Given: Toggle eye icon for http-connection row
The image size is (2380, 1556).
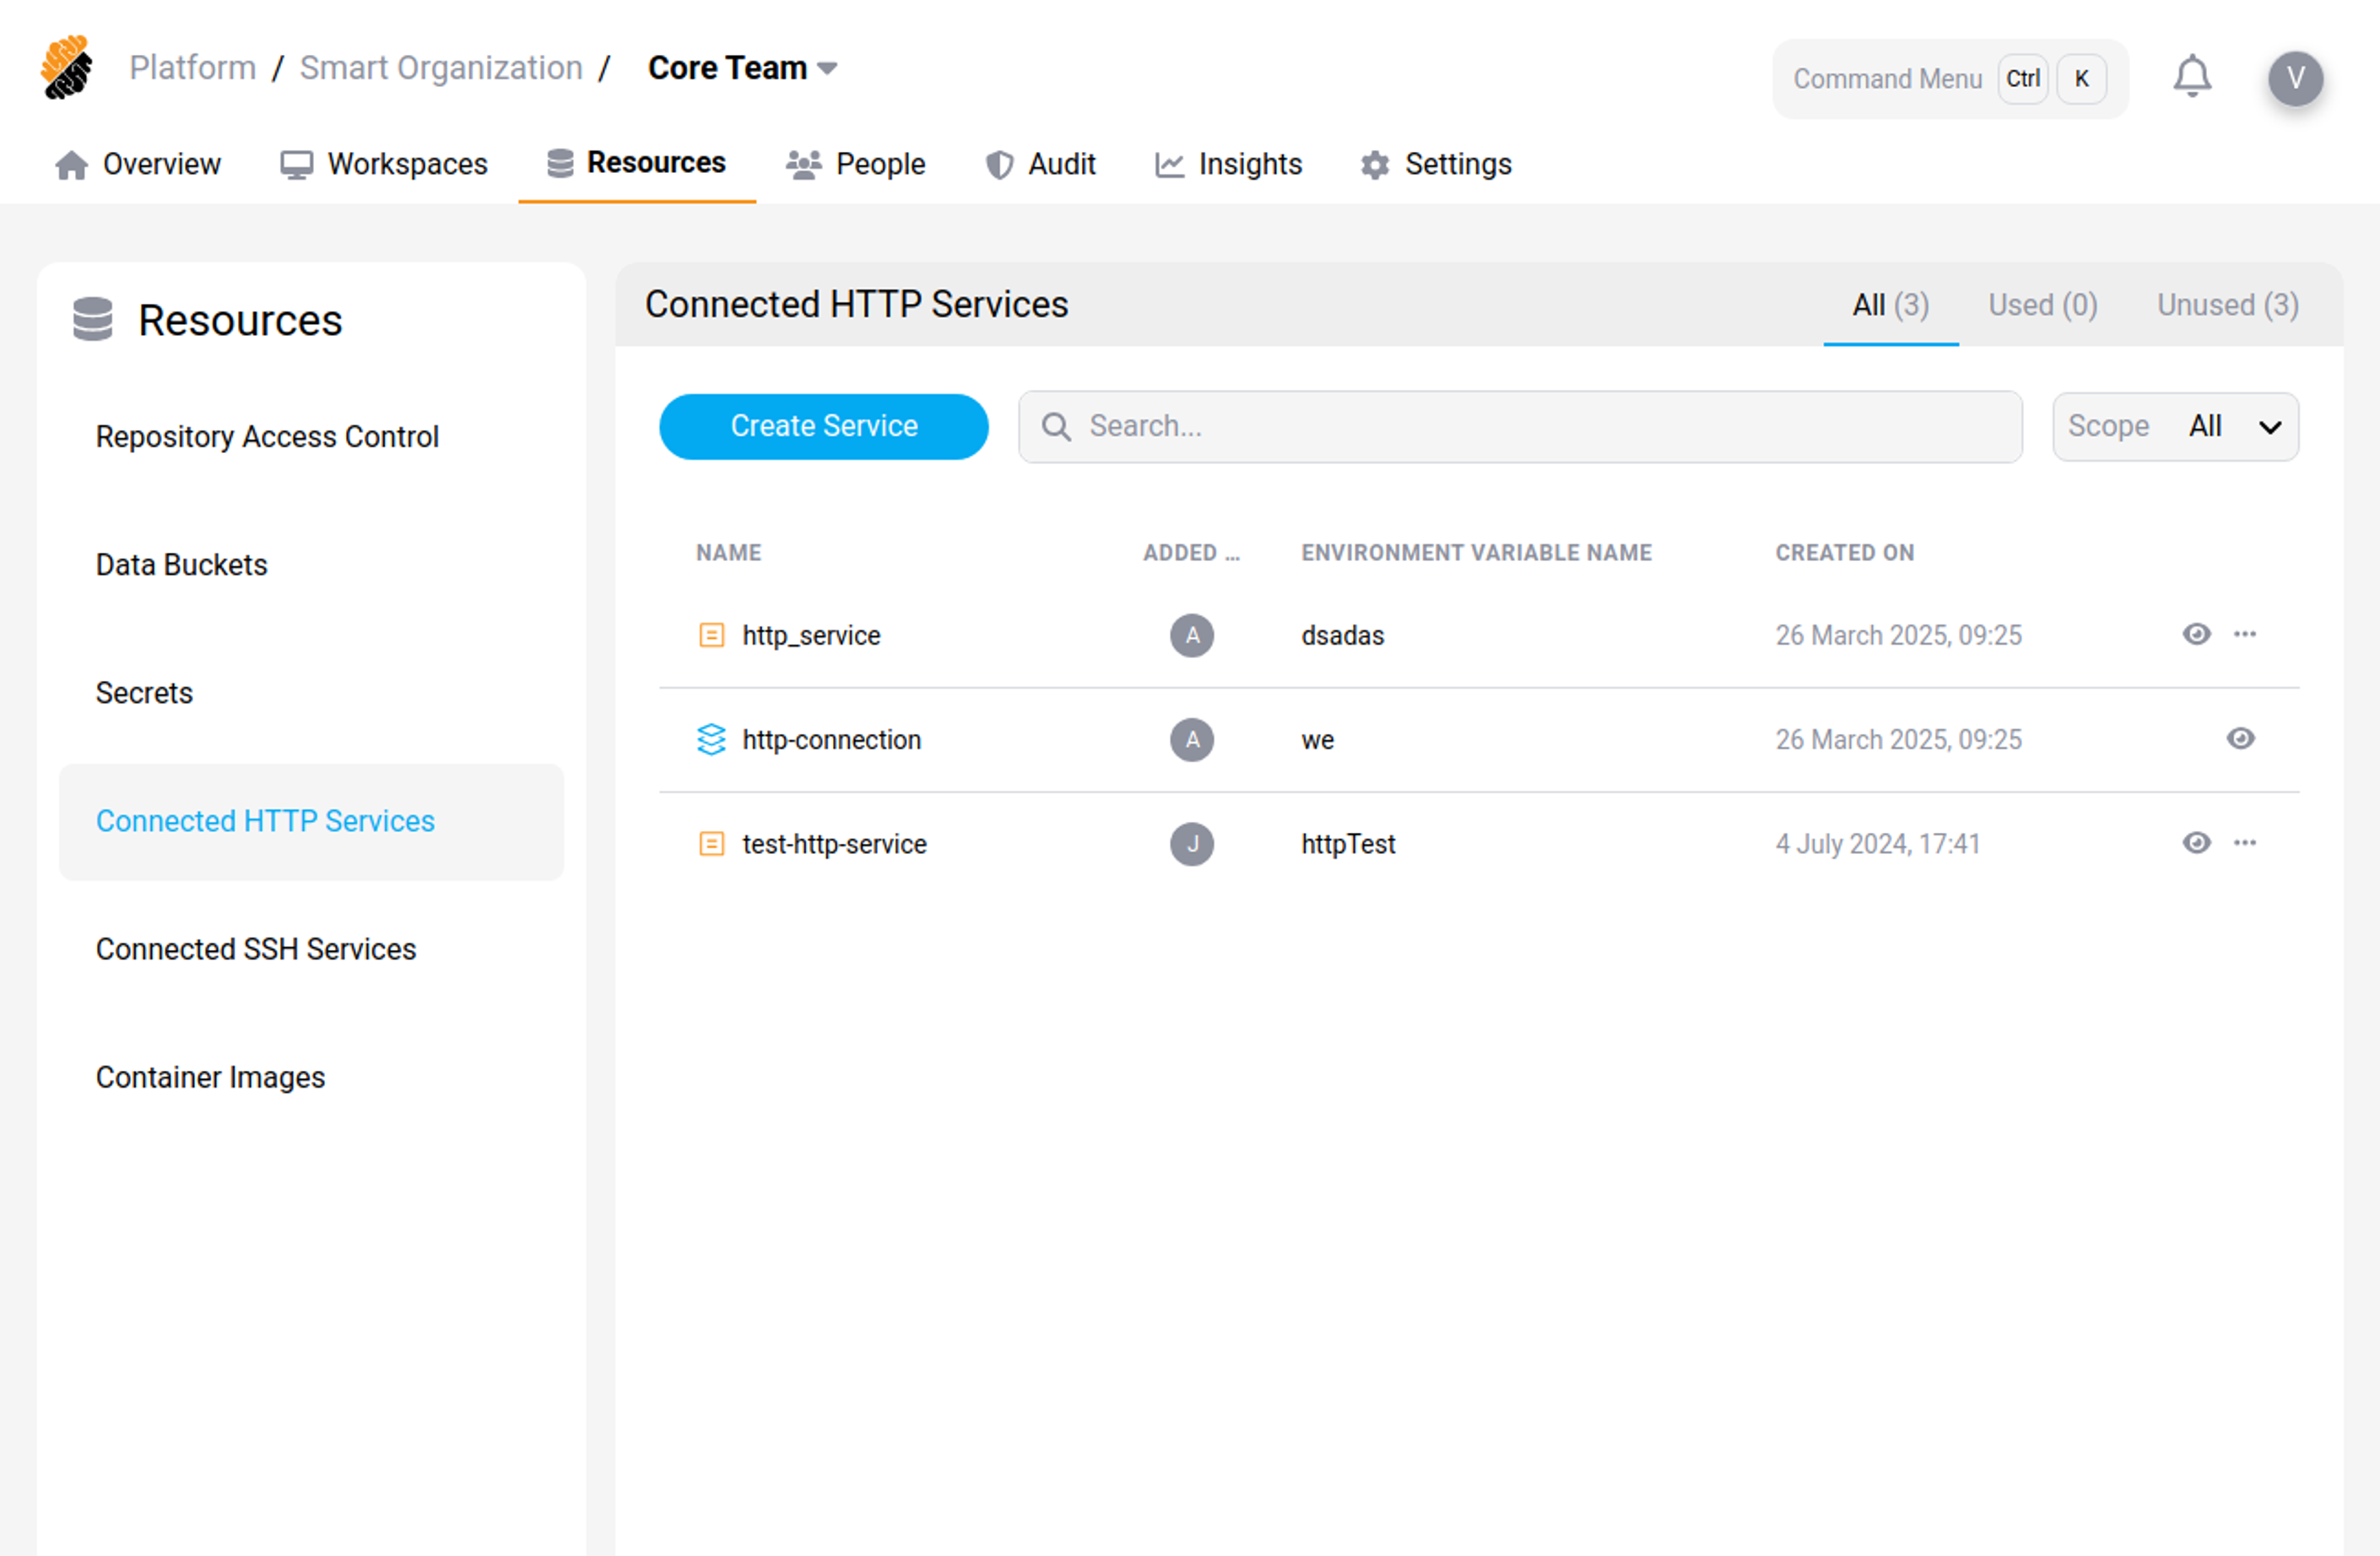Looking at the screenshot, I should coord(2240,739).
